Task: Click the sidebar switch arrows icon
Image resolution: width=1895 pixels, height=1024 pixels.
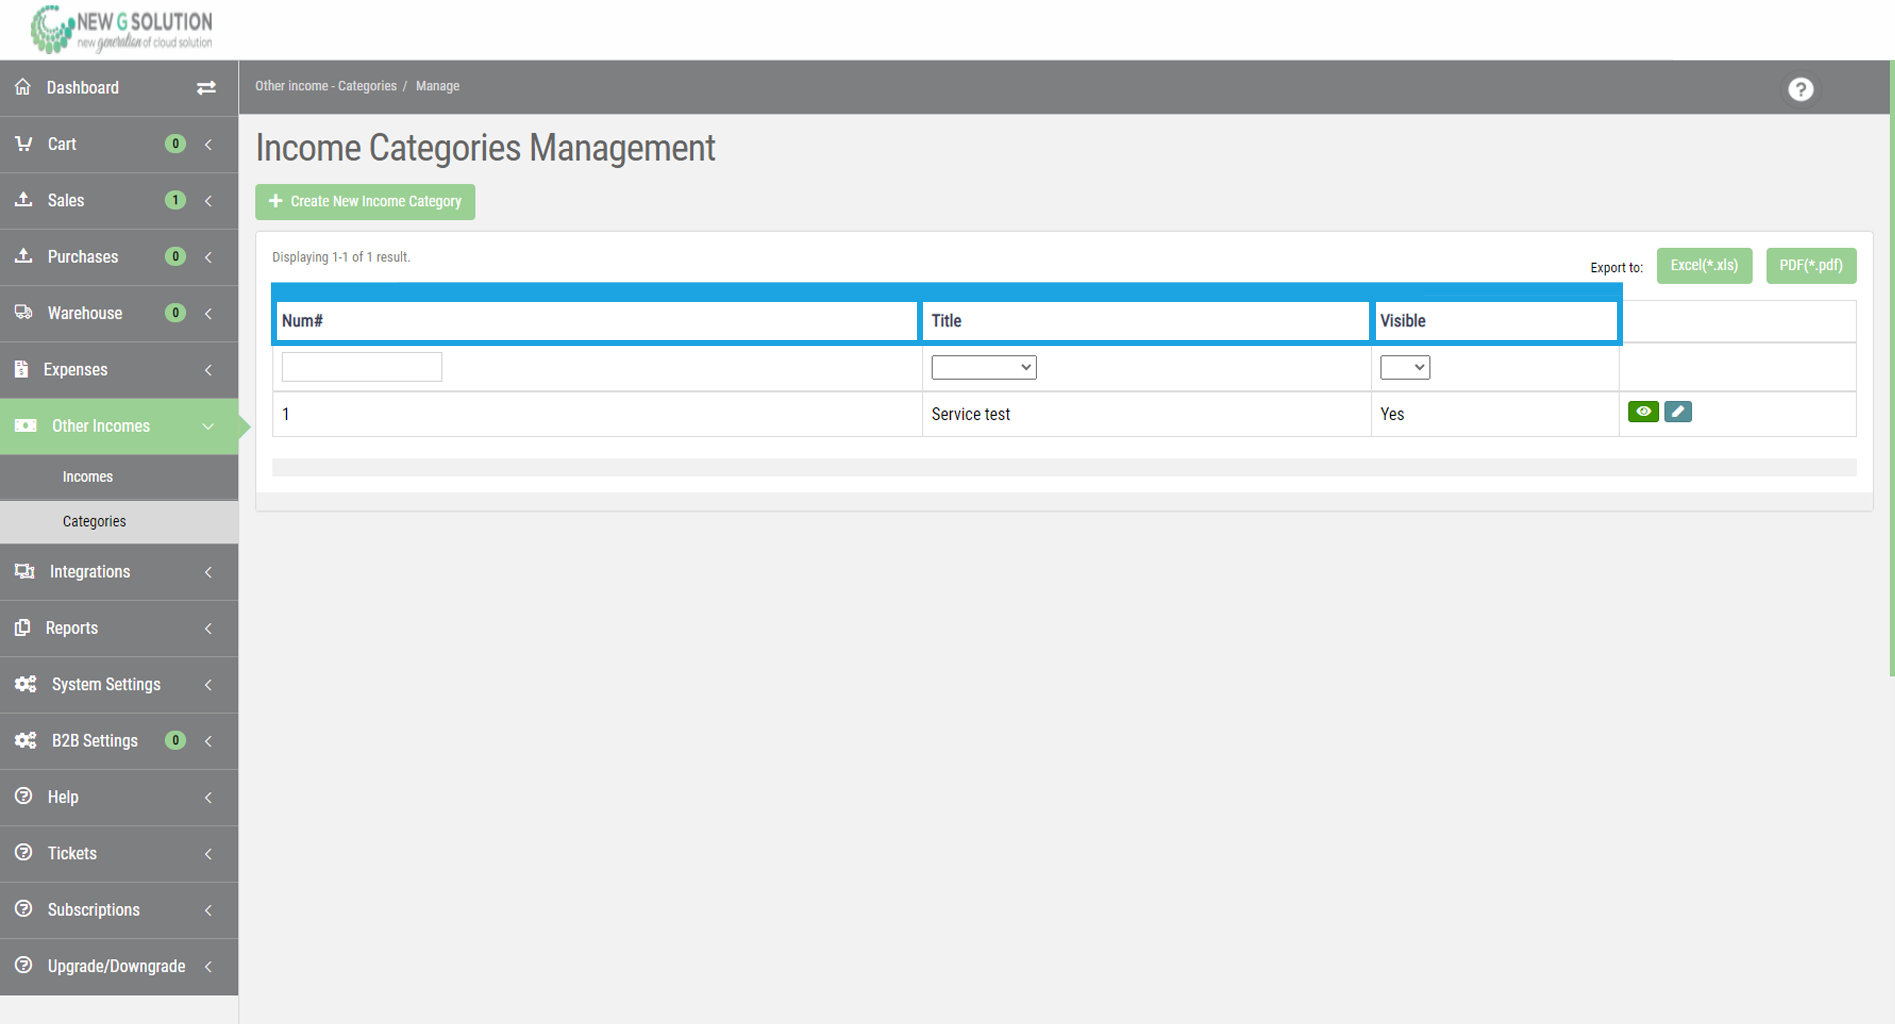Action: point(206,87)
